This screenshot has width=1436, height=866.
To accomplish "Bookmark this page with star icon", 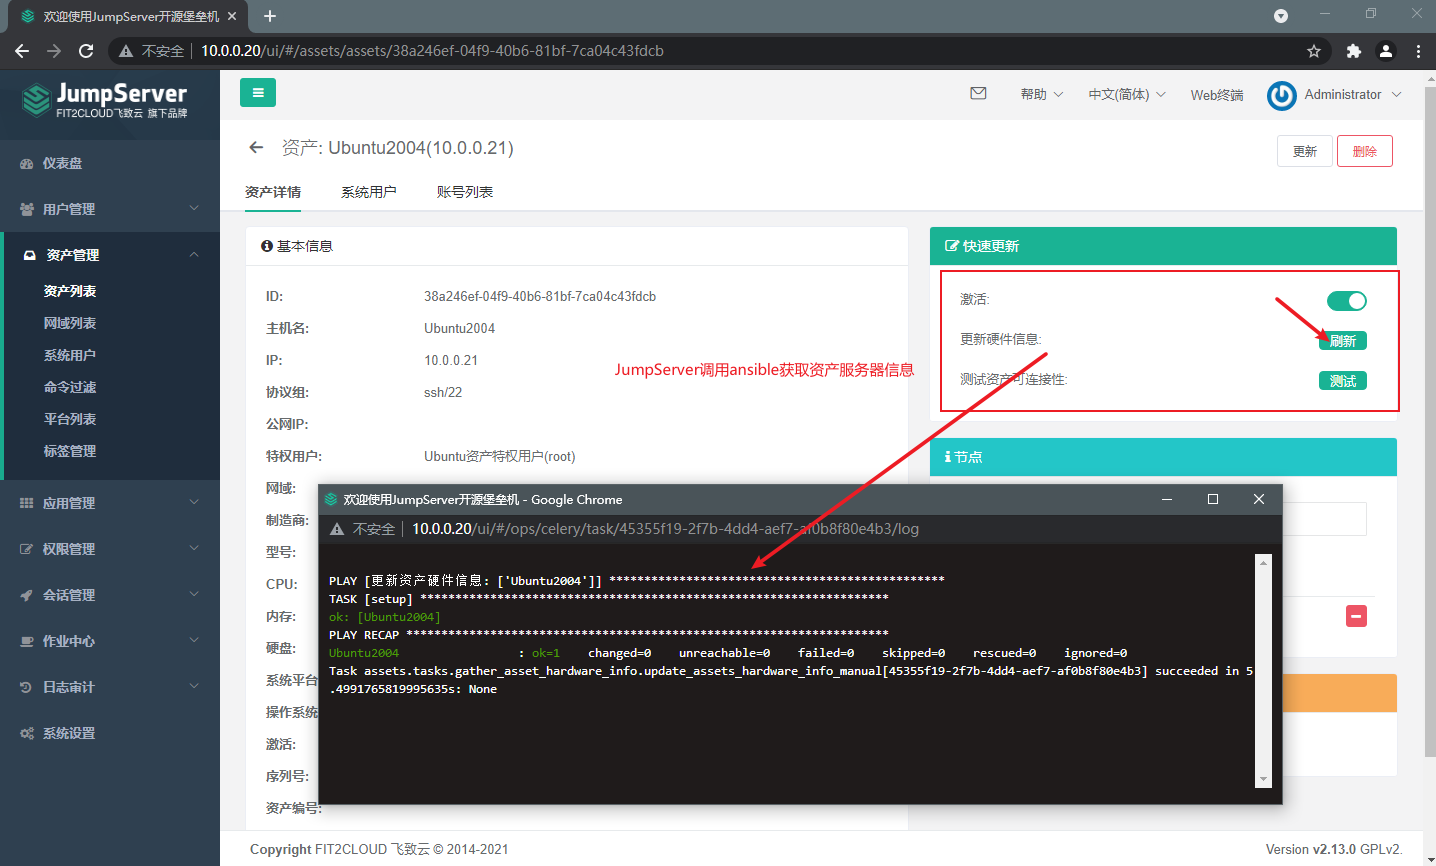I will pyautogui.click(x=1314, y=51).
